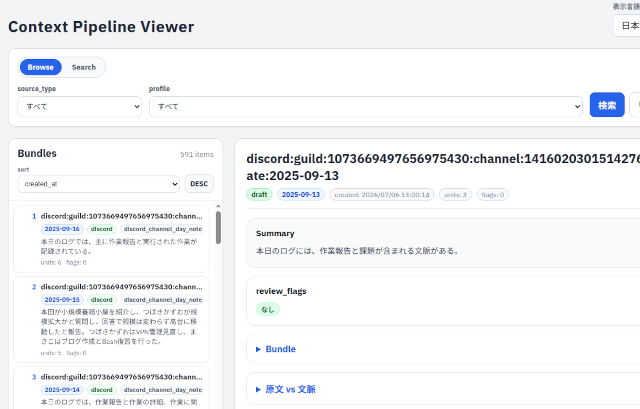Open the sort created_at dropdown
The width and height of the screenshot is (640, 409).
point(98,184)
